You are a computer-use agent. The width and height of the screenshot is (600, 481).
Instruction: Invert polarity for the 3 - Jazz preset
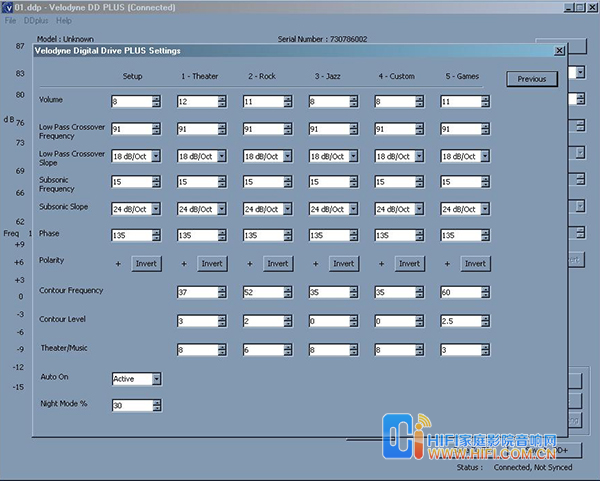tap(343, 263)
